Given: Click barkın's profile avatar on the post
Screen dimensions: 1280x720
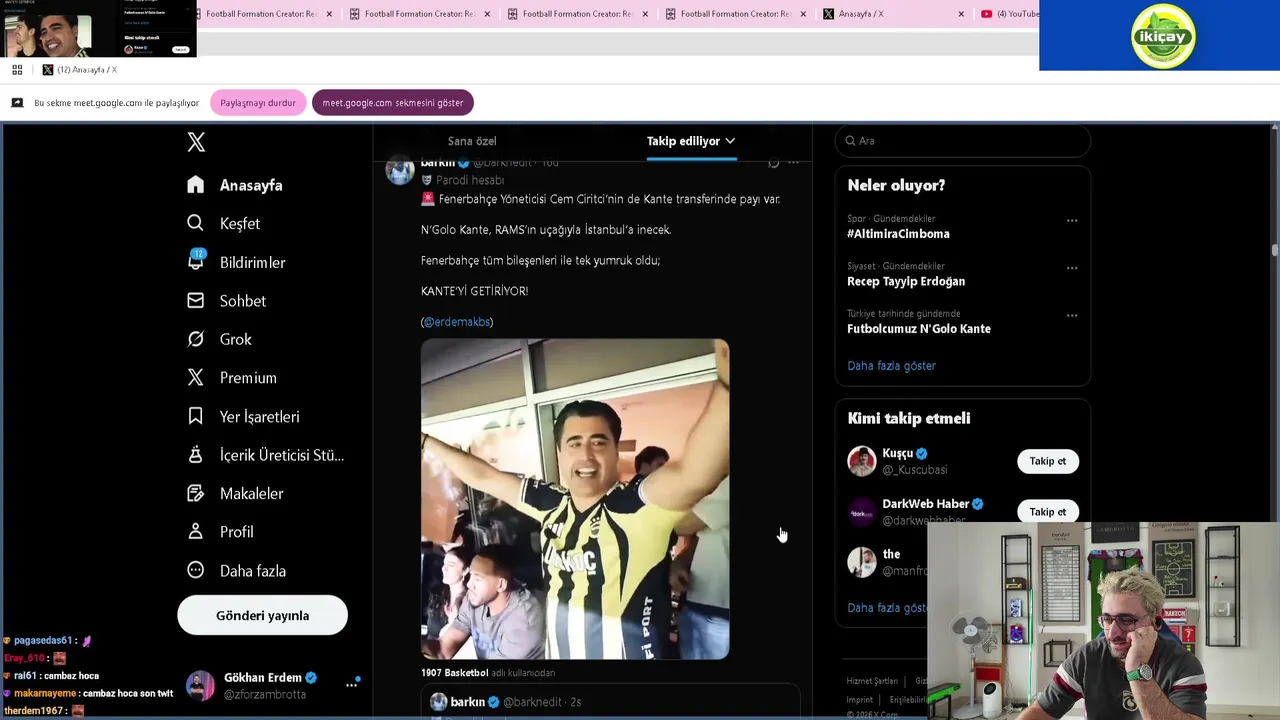Looking at the screenshot, I should tap(400, 170).
